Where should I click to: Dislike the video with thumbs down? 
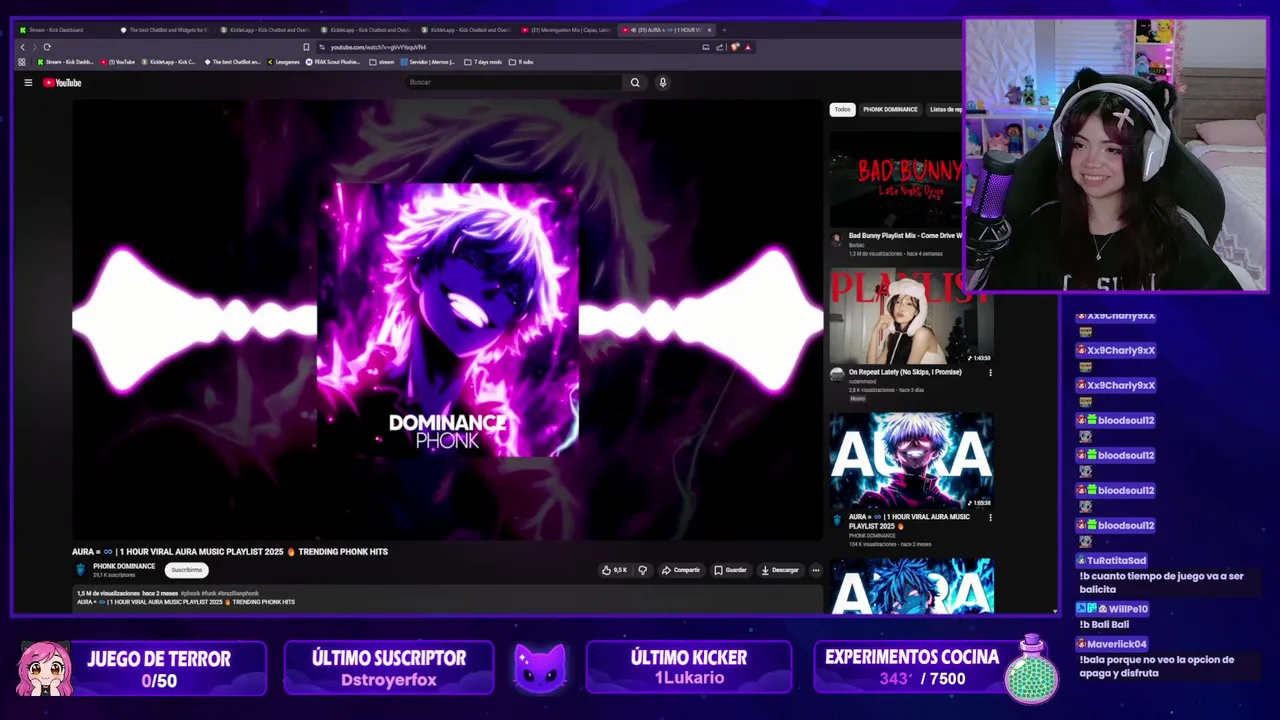642,570
